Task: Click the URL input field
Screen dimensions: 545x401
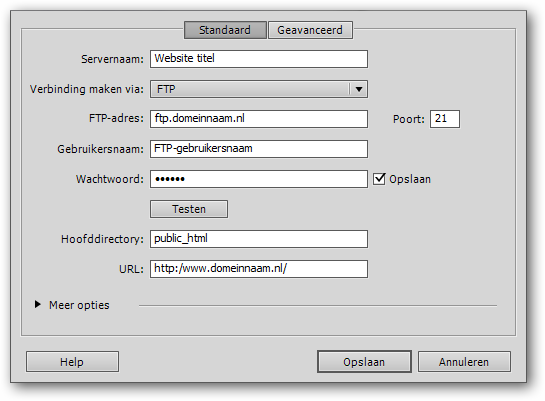Action: [259, 269]
